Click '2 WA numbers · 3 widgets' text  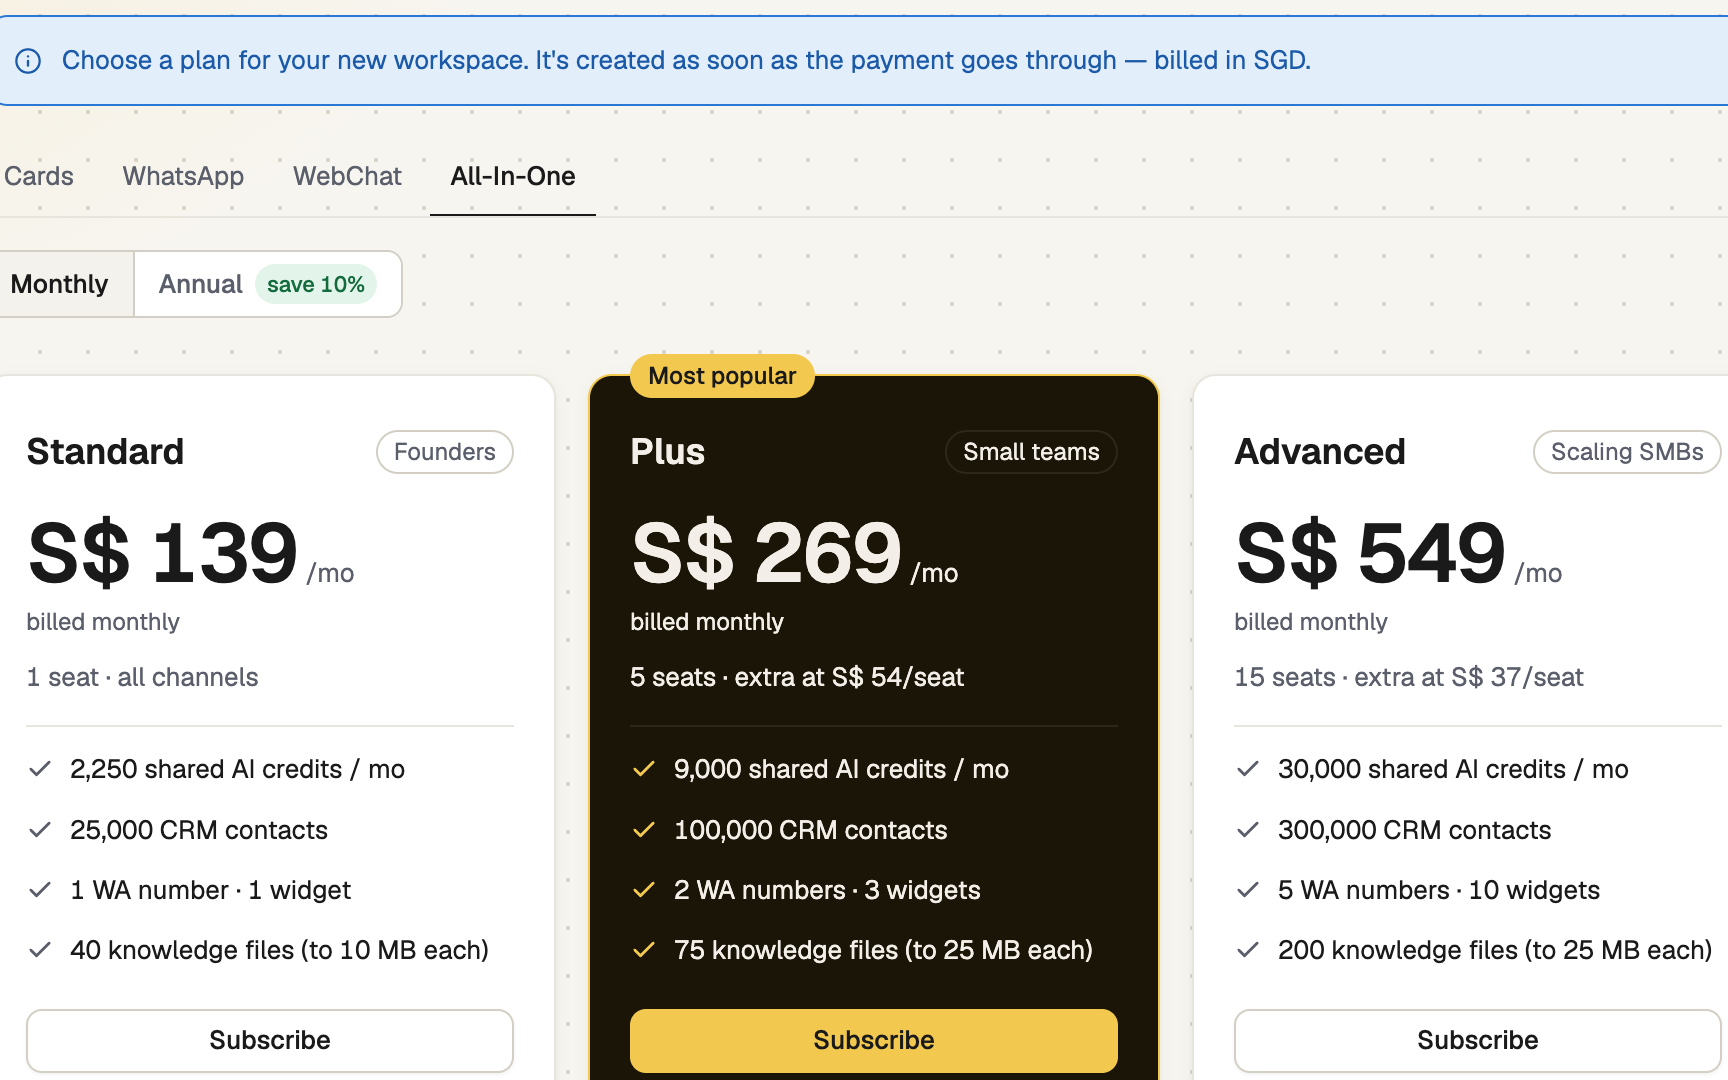pyautogui.click(x=827, y=890)
